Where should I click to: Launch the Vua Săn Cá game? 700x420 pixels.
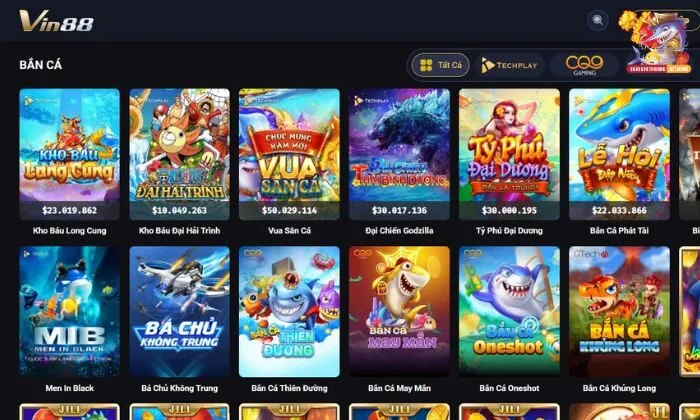coord(289,154)
